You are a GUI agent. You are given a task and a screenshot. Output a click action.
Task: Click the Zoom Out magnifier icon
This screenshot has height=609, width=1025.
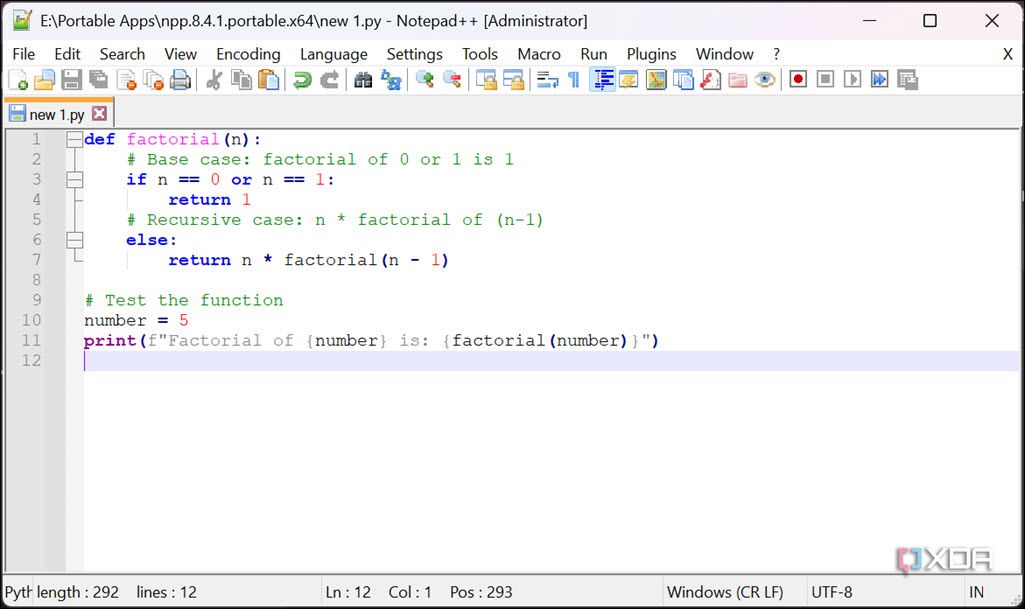coord(452,80)
